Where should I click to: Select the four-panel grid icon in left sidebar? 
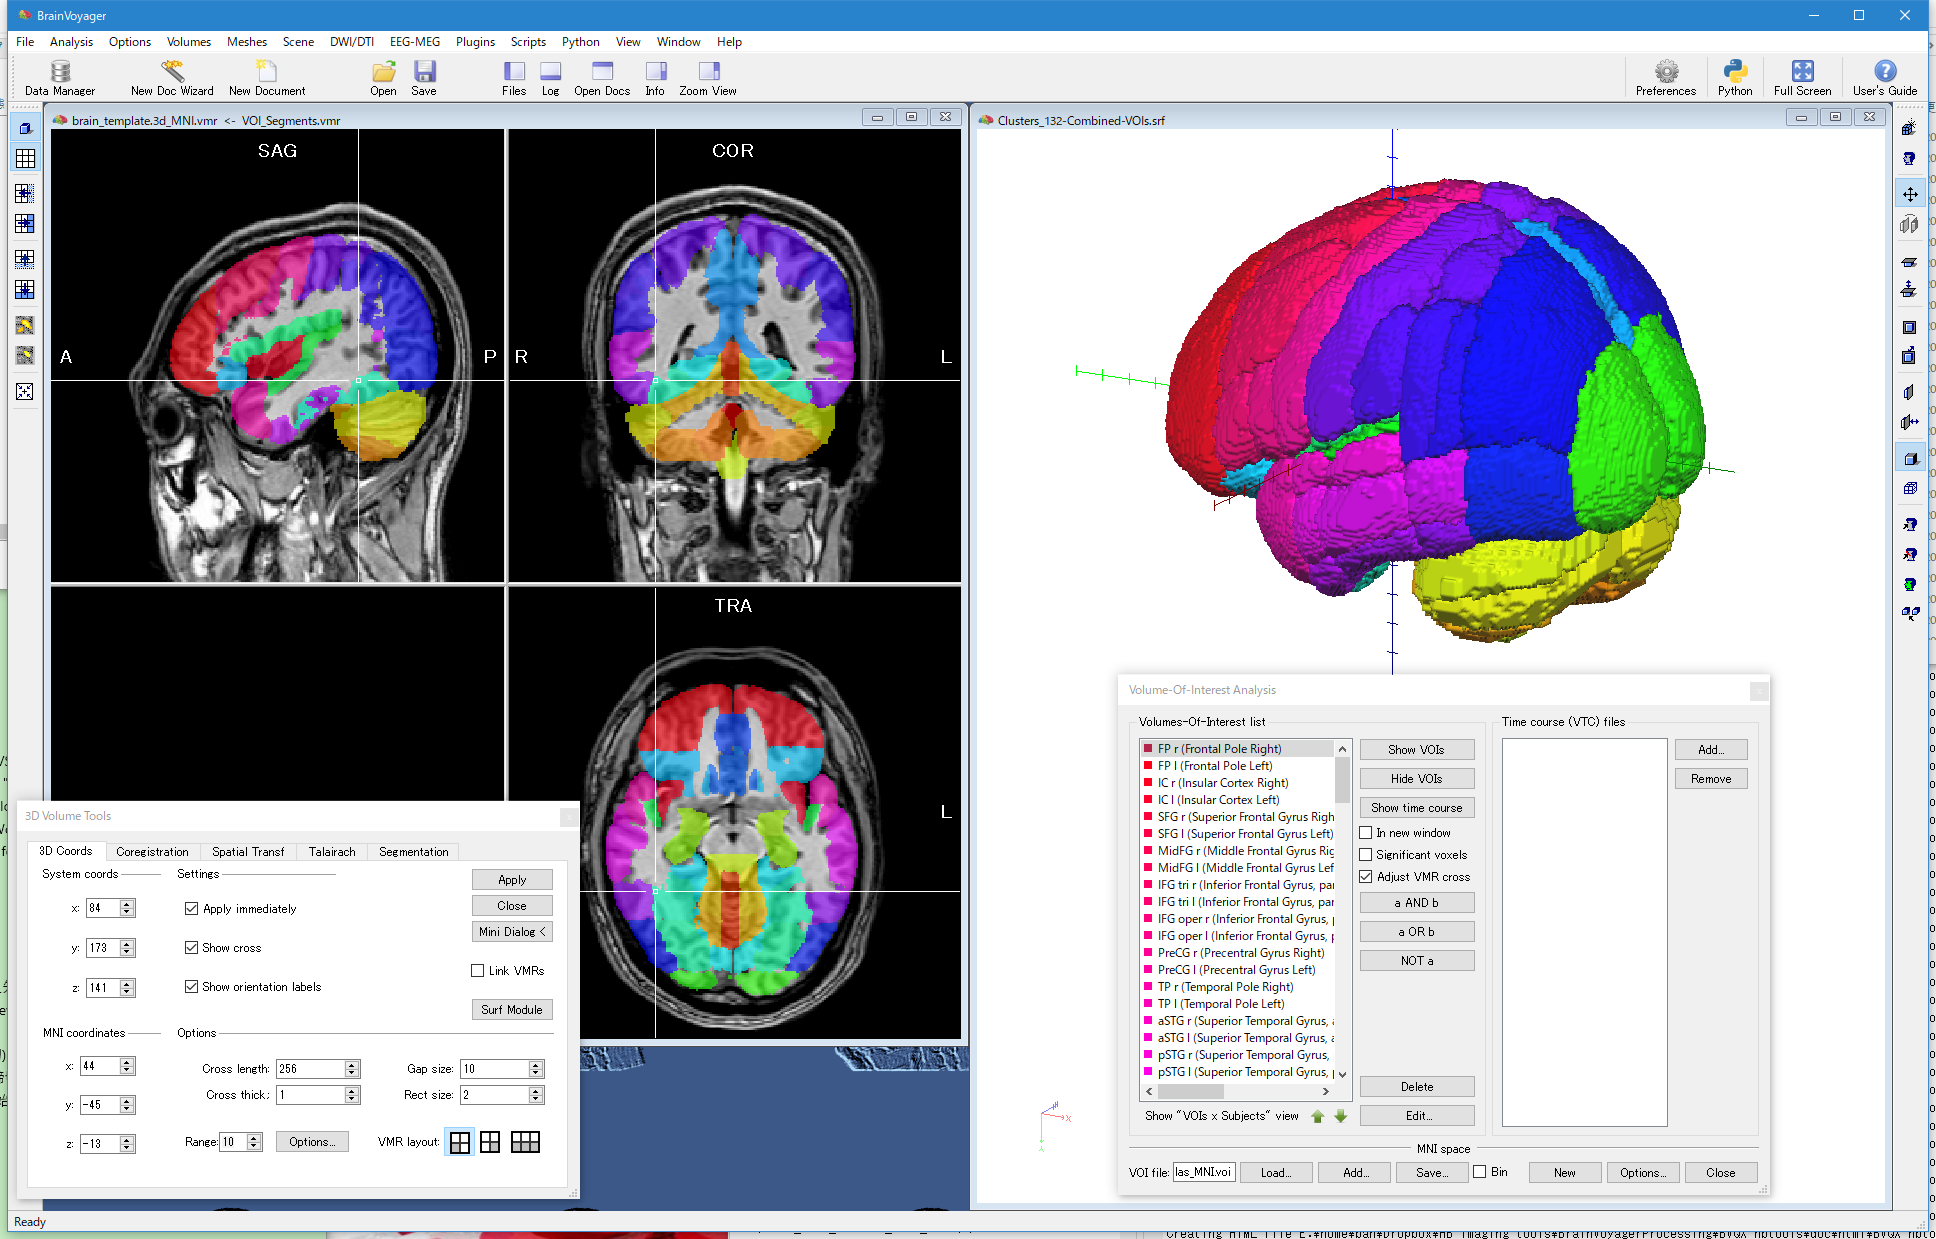[25, 159]
